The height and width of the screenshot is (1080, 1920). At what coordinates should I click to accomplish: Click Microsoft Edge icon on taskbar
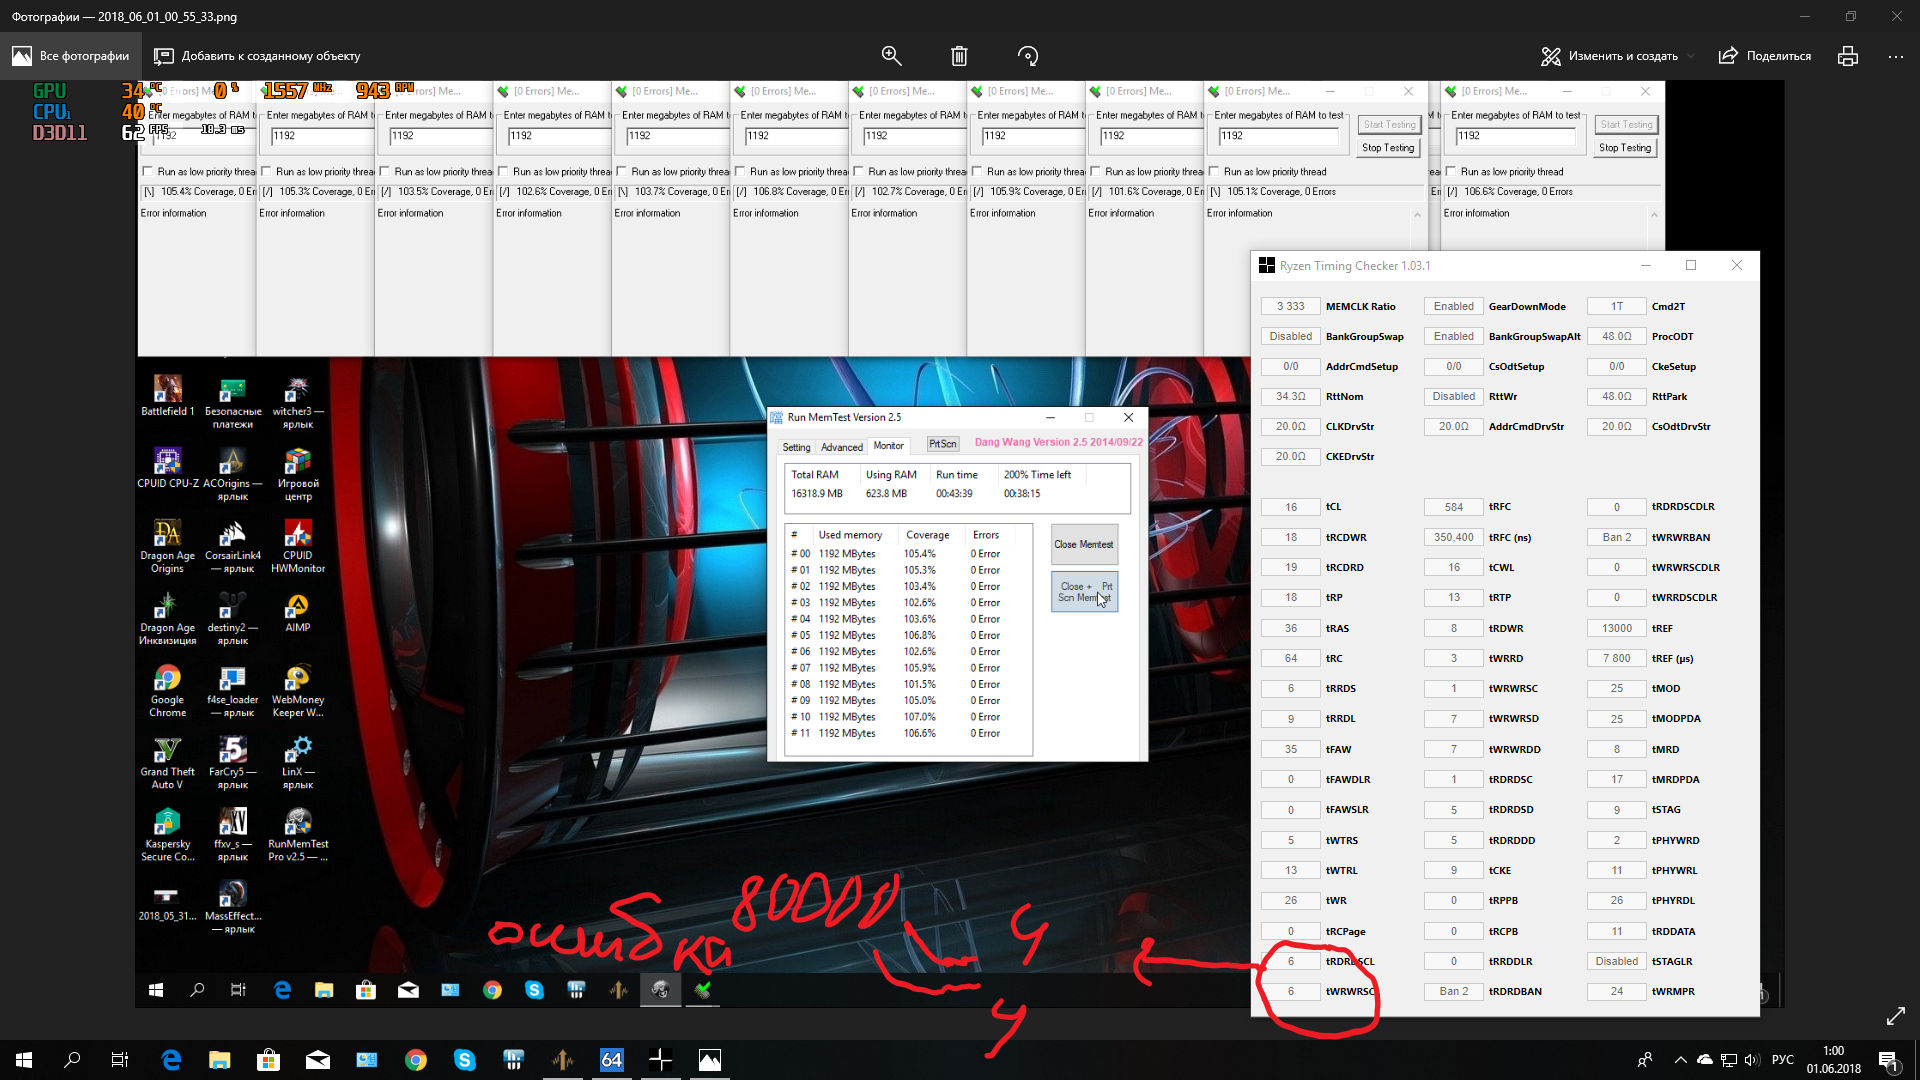[x=171, y=1060]
